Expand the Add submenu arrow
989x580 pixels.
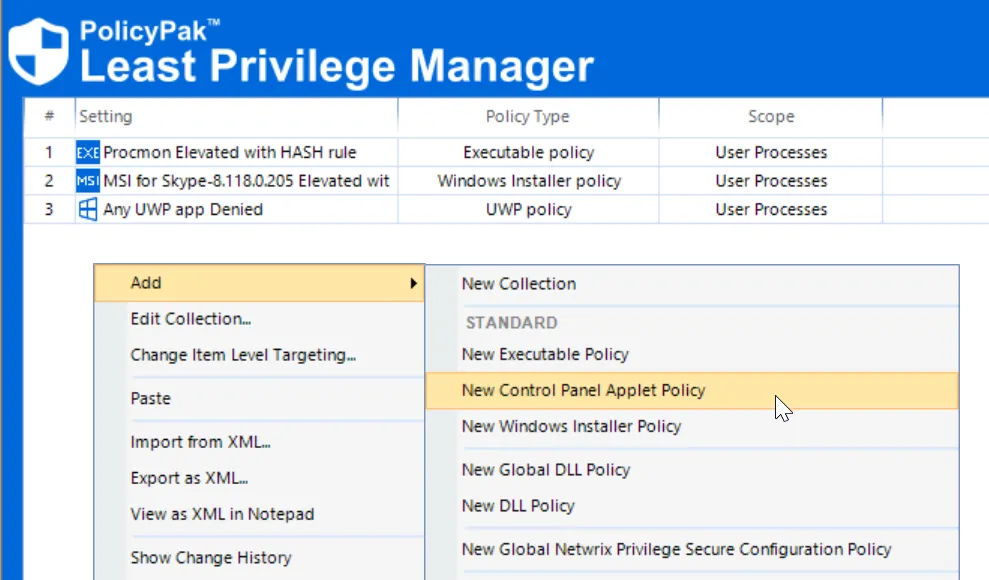coord(413,283)
